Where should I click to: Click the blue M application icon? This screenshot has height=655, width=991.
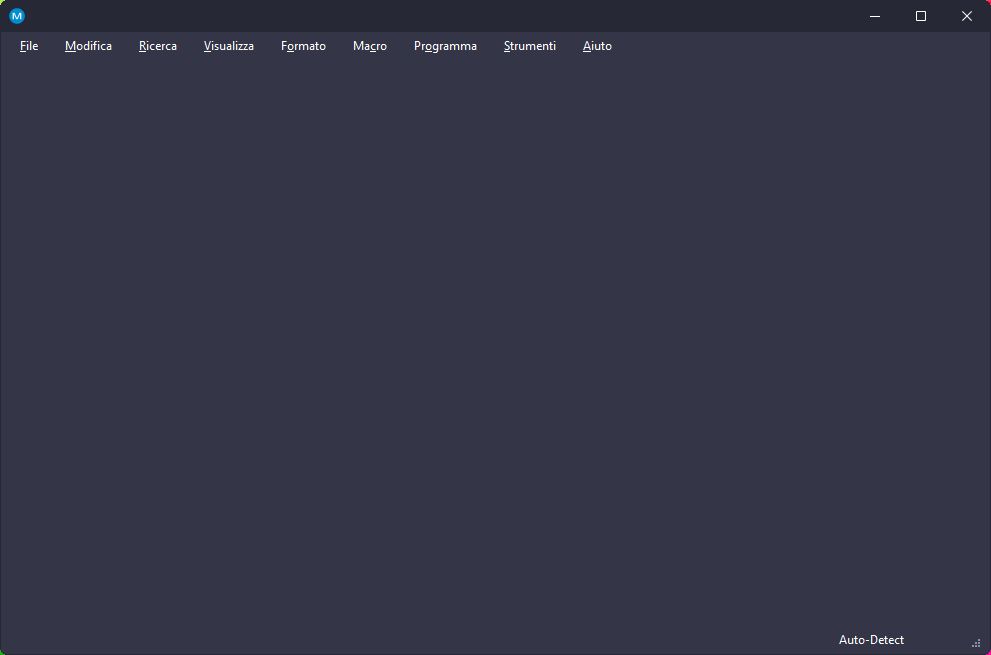17,16
